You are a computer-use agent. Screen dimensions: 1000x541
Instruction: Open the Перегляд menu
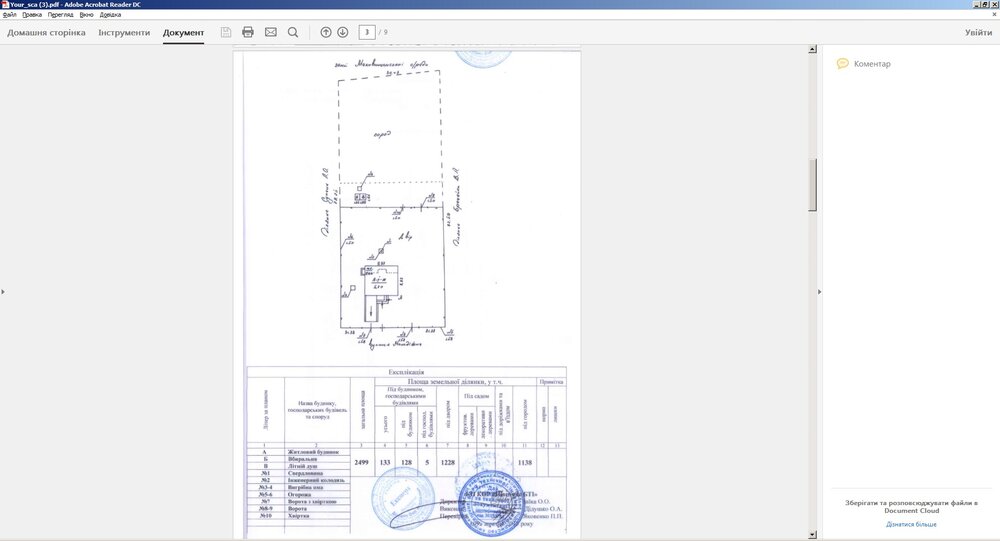[x=61, y=15]
